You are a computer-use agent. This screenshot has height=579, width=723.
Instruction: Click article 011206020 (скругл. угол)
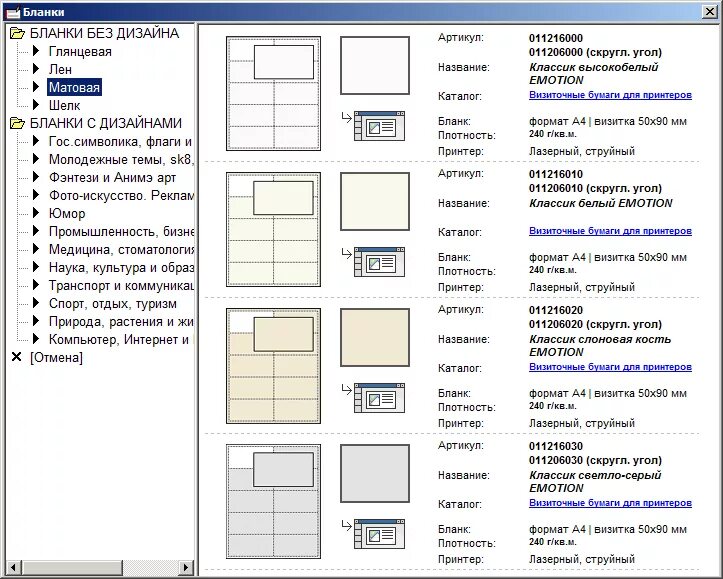click(x=595, y=324)
